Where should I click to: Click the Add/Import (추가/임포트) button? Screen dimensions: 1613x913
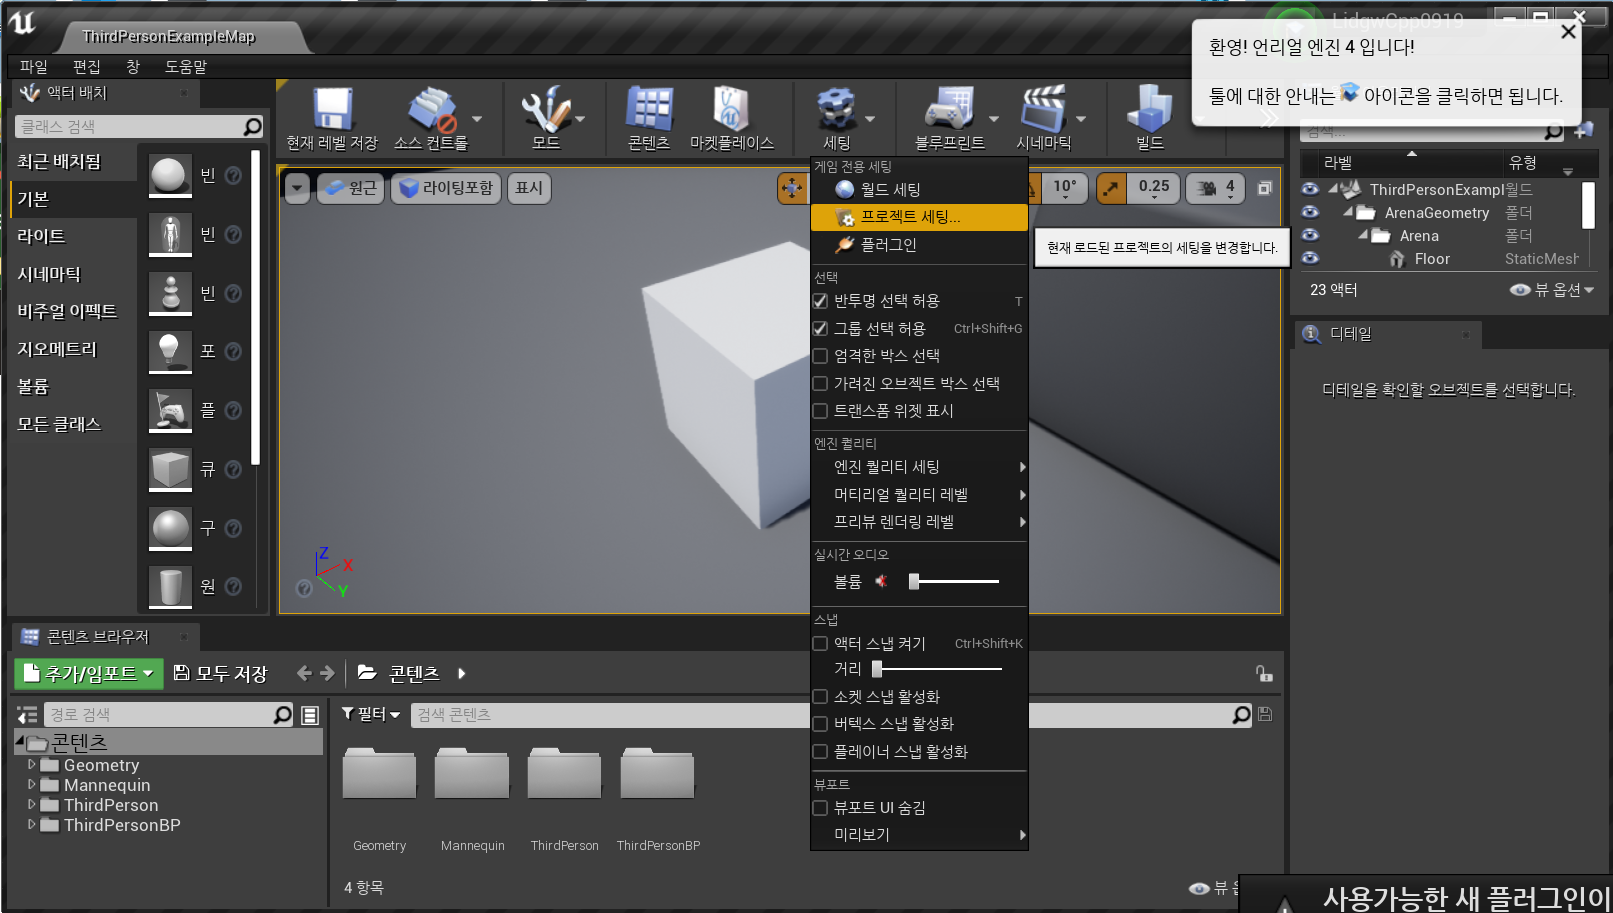click(x=88, y=674)
